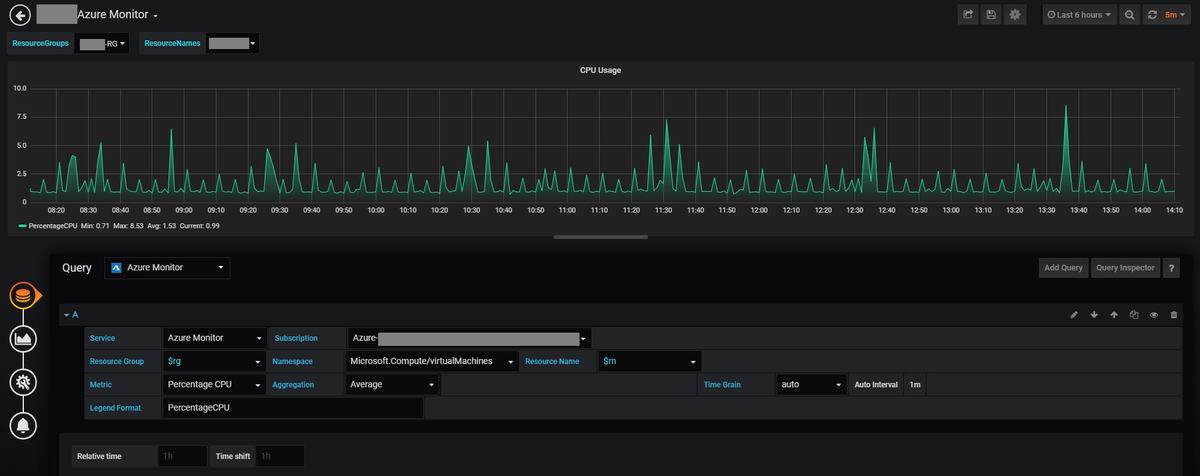The height and width of the screenshot is (476, 1200).
Task: Open the Time Grain auto dropdown
Action: [x=812, y=383]
